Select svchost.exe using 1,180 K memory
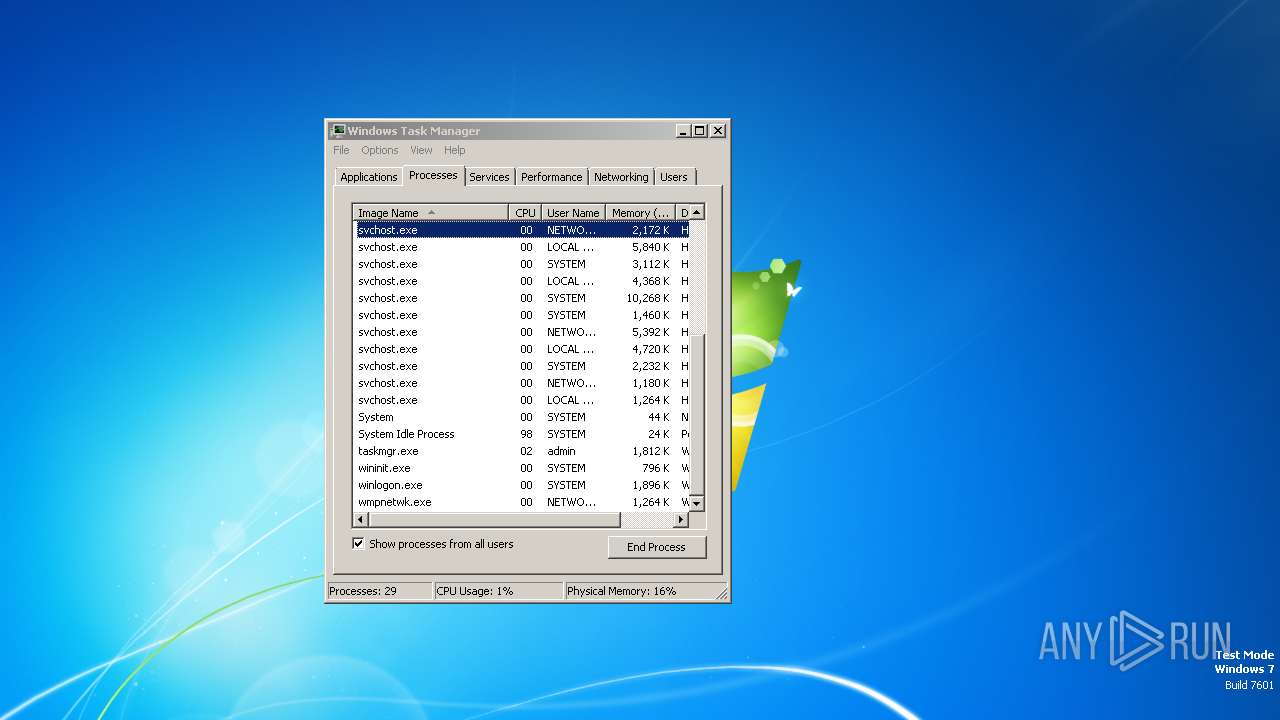The image size is (1280, 720). (x=521, y=383)
